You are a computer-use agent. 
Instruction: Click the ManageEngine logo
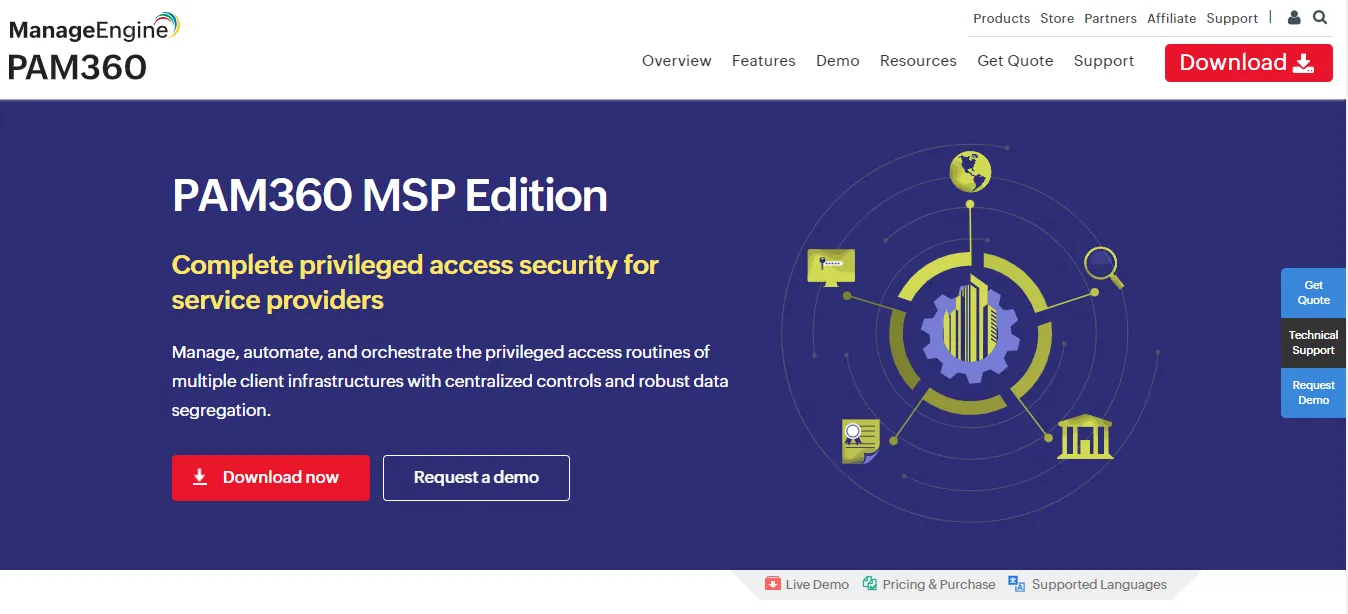[94, 27]
